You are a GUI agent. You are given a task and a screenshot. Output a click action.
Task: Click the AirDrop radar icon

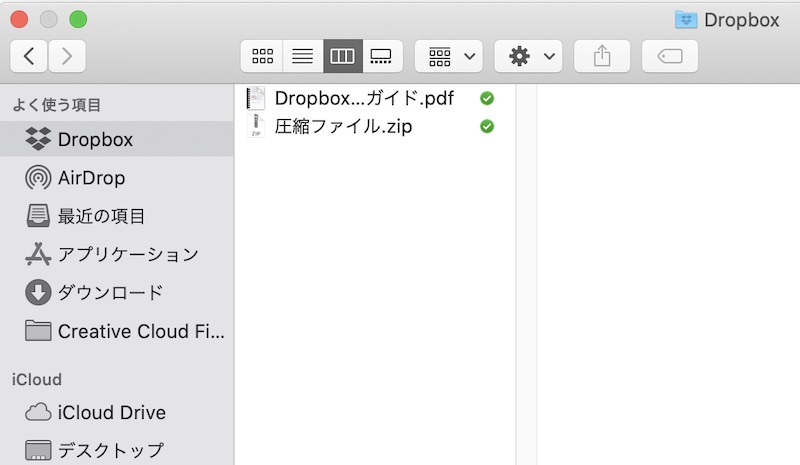coord(38,178)
